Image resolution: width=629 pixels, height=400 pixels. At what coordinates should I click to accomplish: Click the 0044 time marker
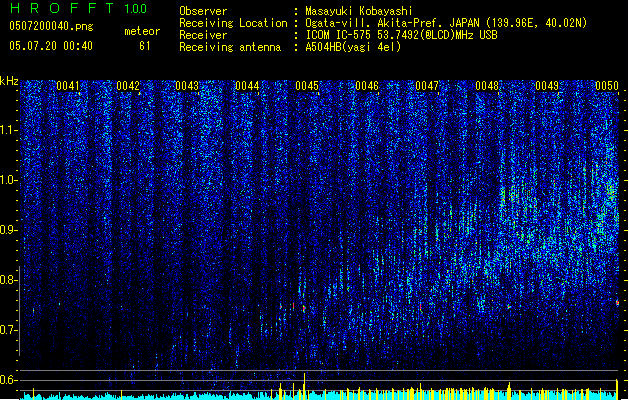[x=247, y=86]
